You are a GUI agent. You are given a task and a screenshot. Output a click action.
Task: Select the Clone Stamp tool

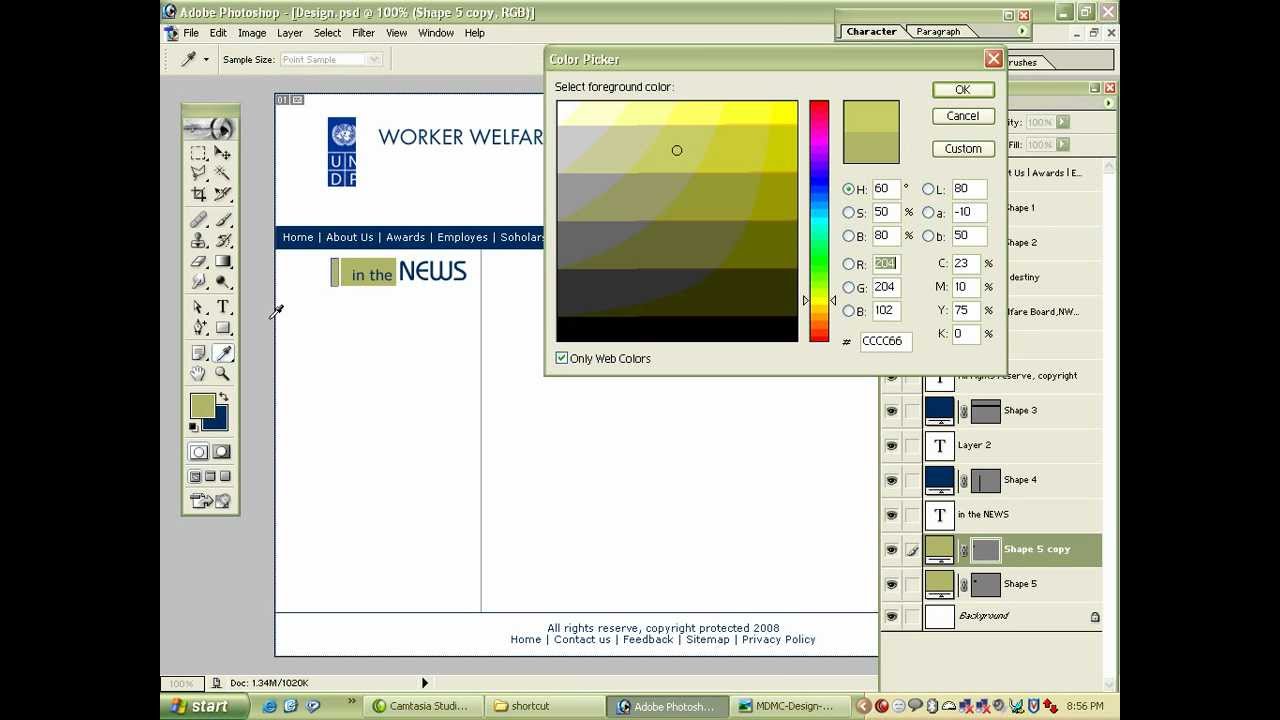[198, 241]
